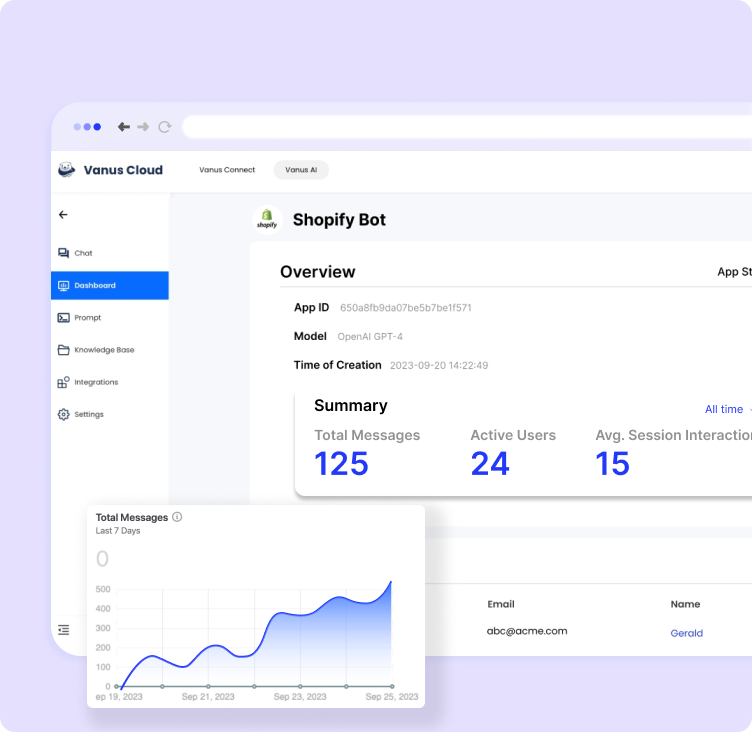The width and height of the screenshot is (752, 732).
Task: Click the Email column header
Action: (501, 604)
